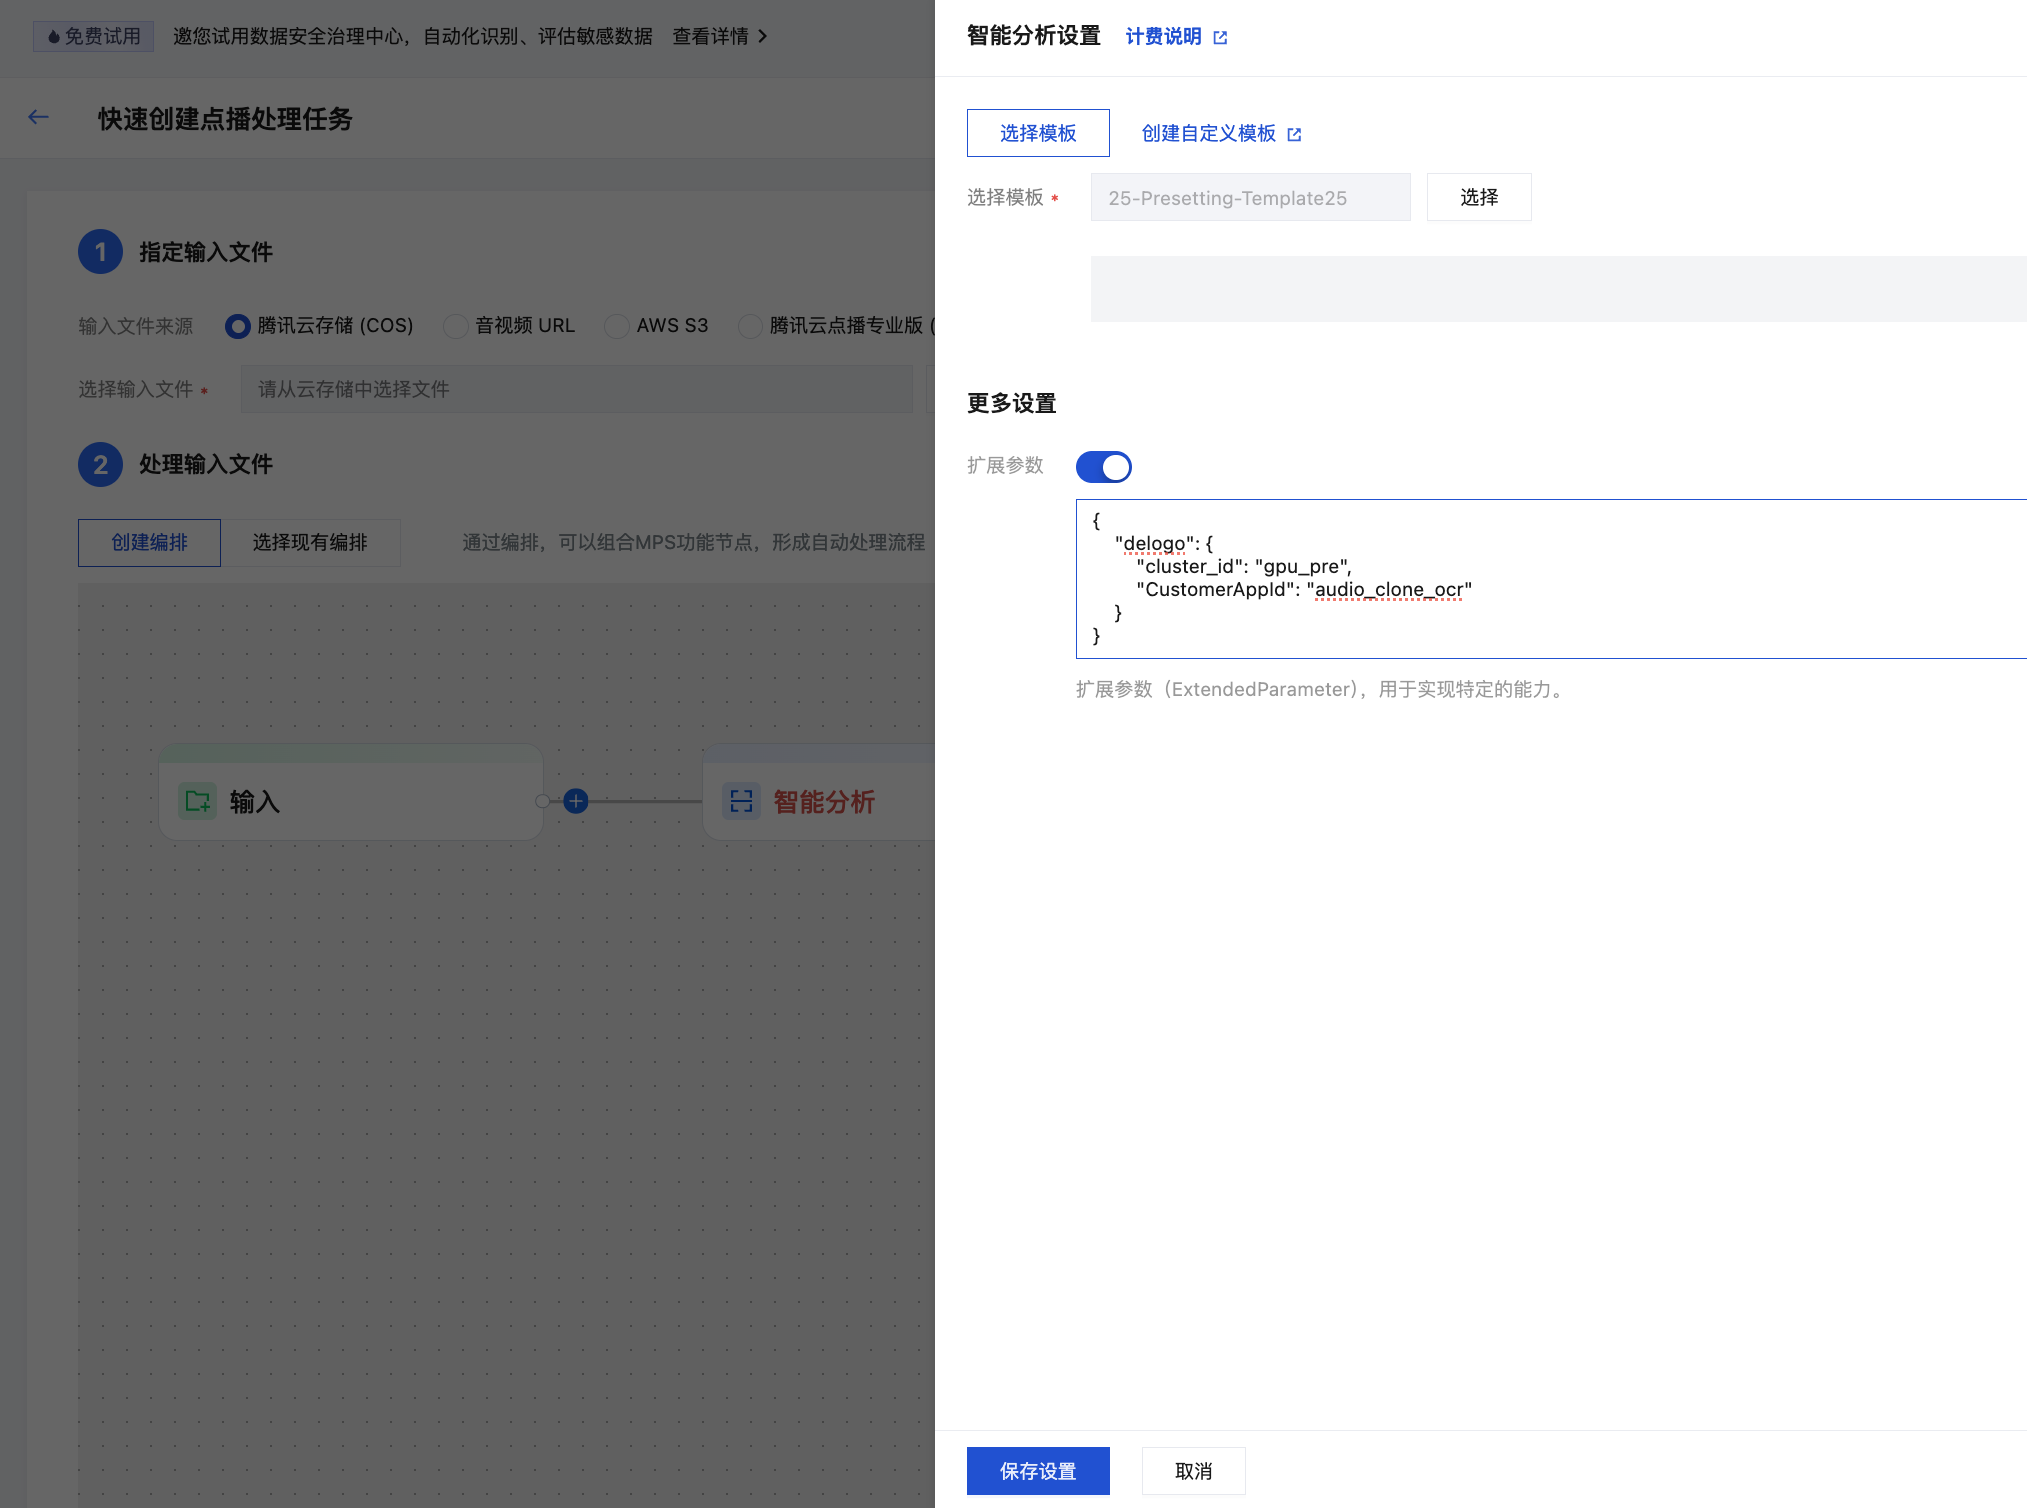The height and width of the screenshot is (1508, 2027).
Task: Select the AWS S3 input source
Action: (x=617, y=326)
